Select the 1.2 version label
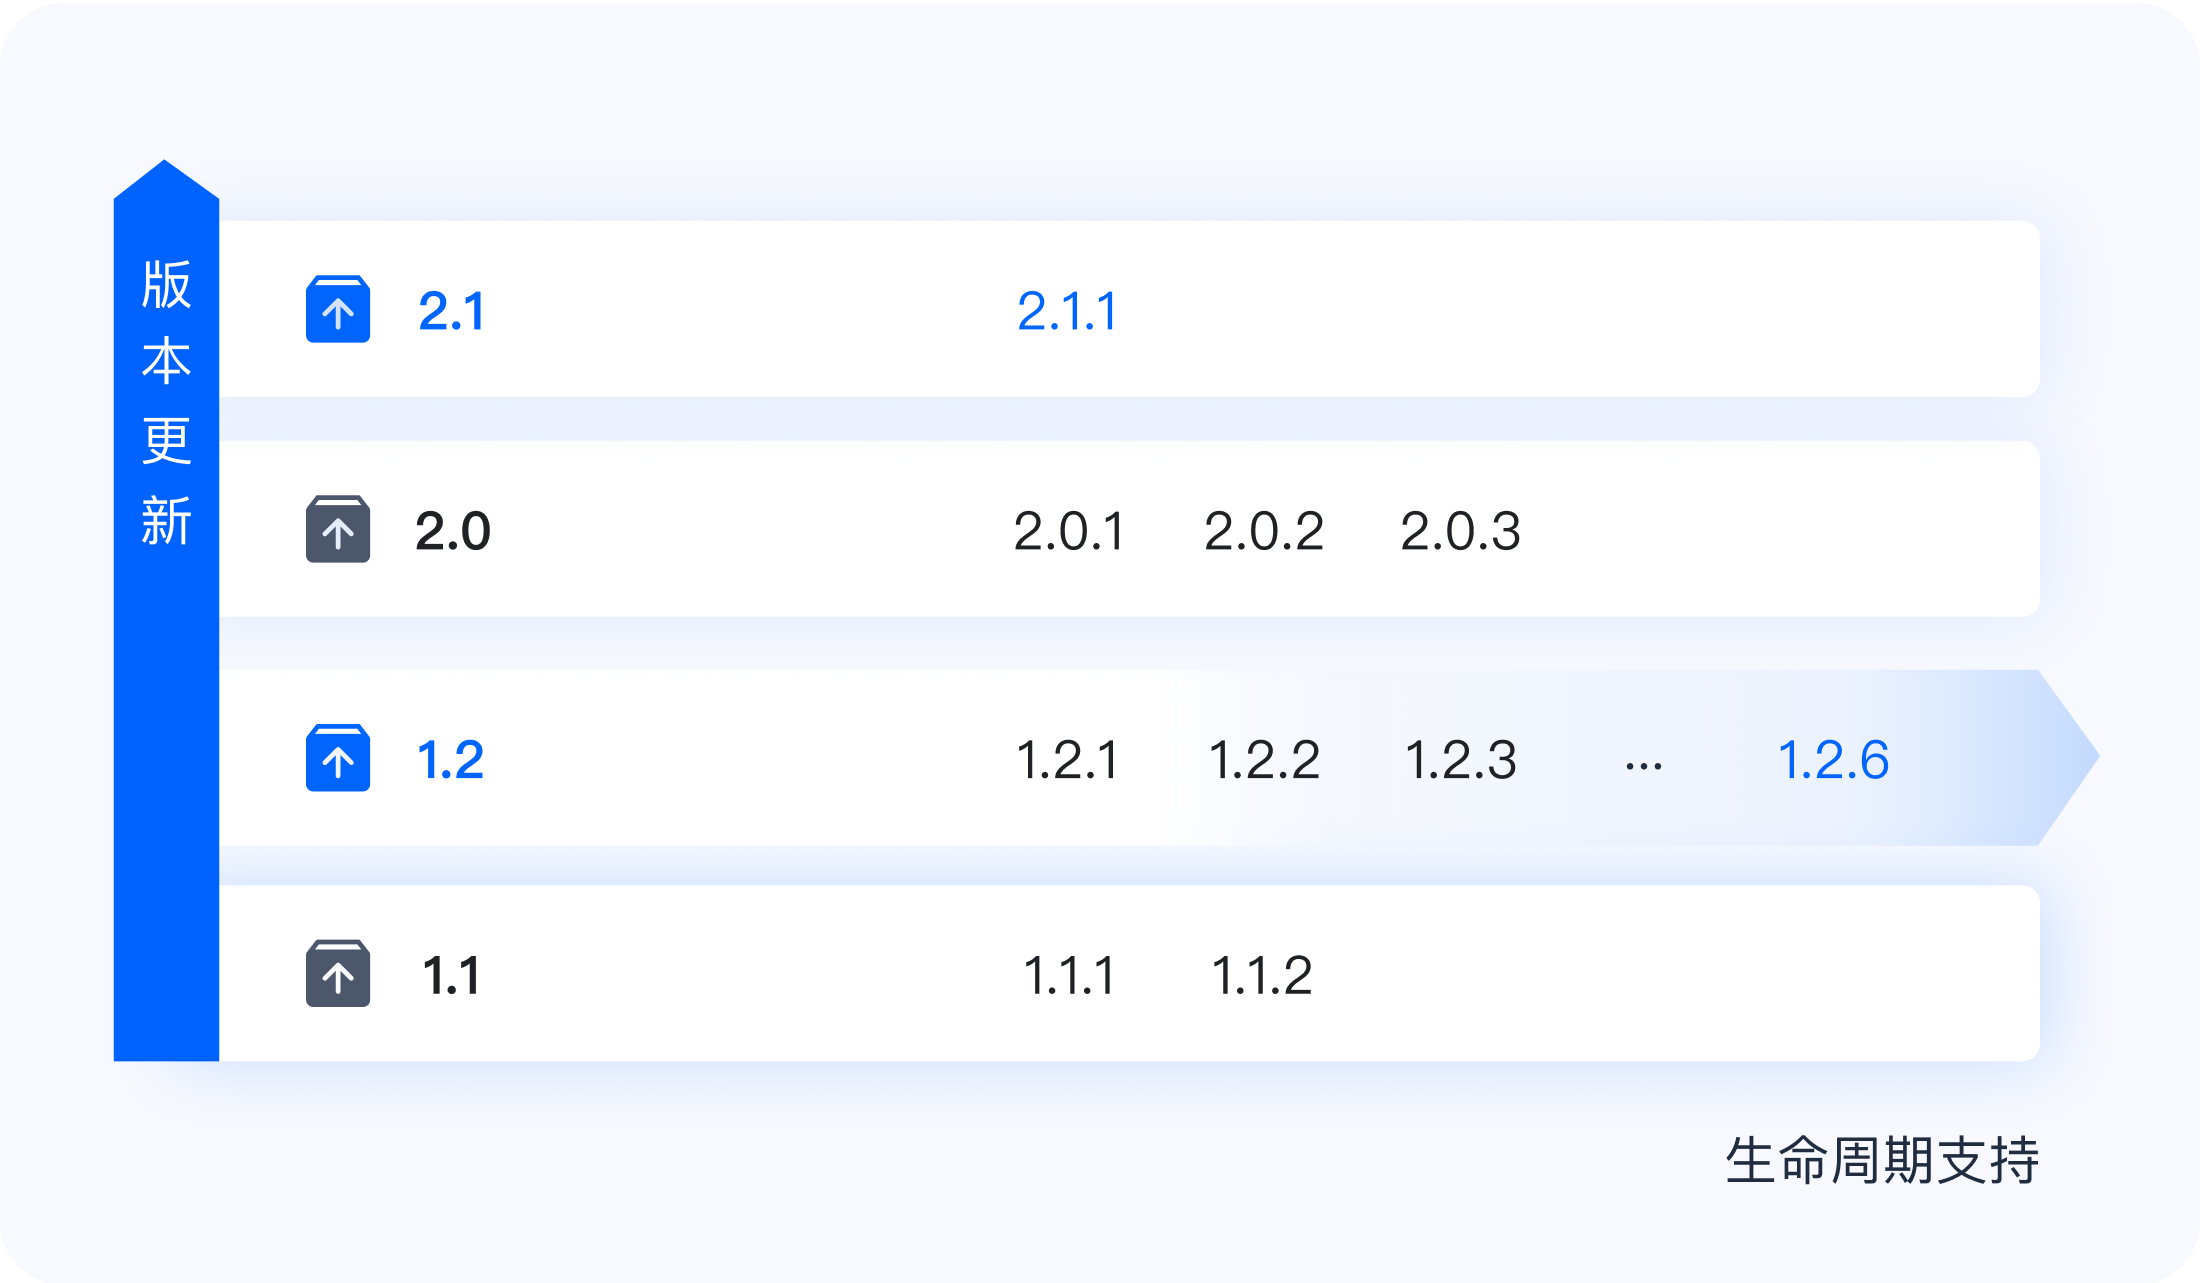2200x1283 pixels. coord(450,760)
